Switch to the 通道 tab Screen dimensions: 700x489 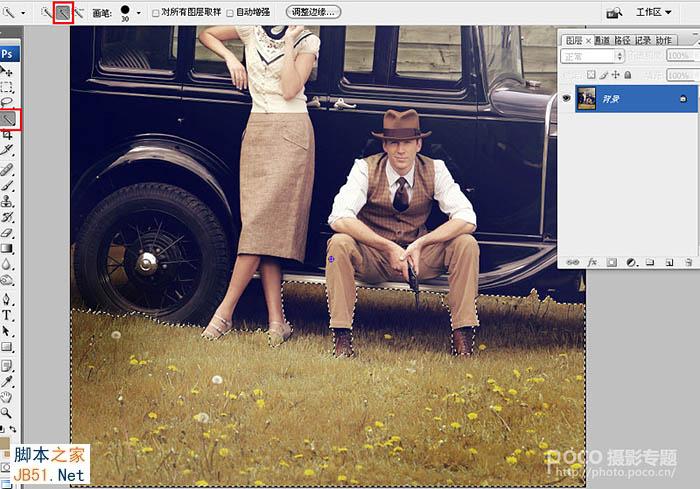(x=602, y=40)
